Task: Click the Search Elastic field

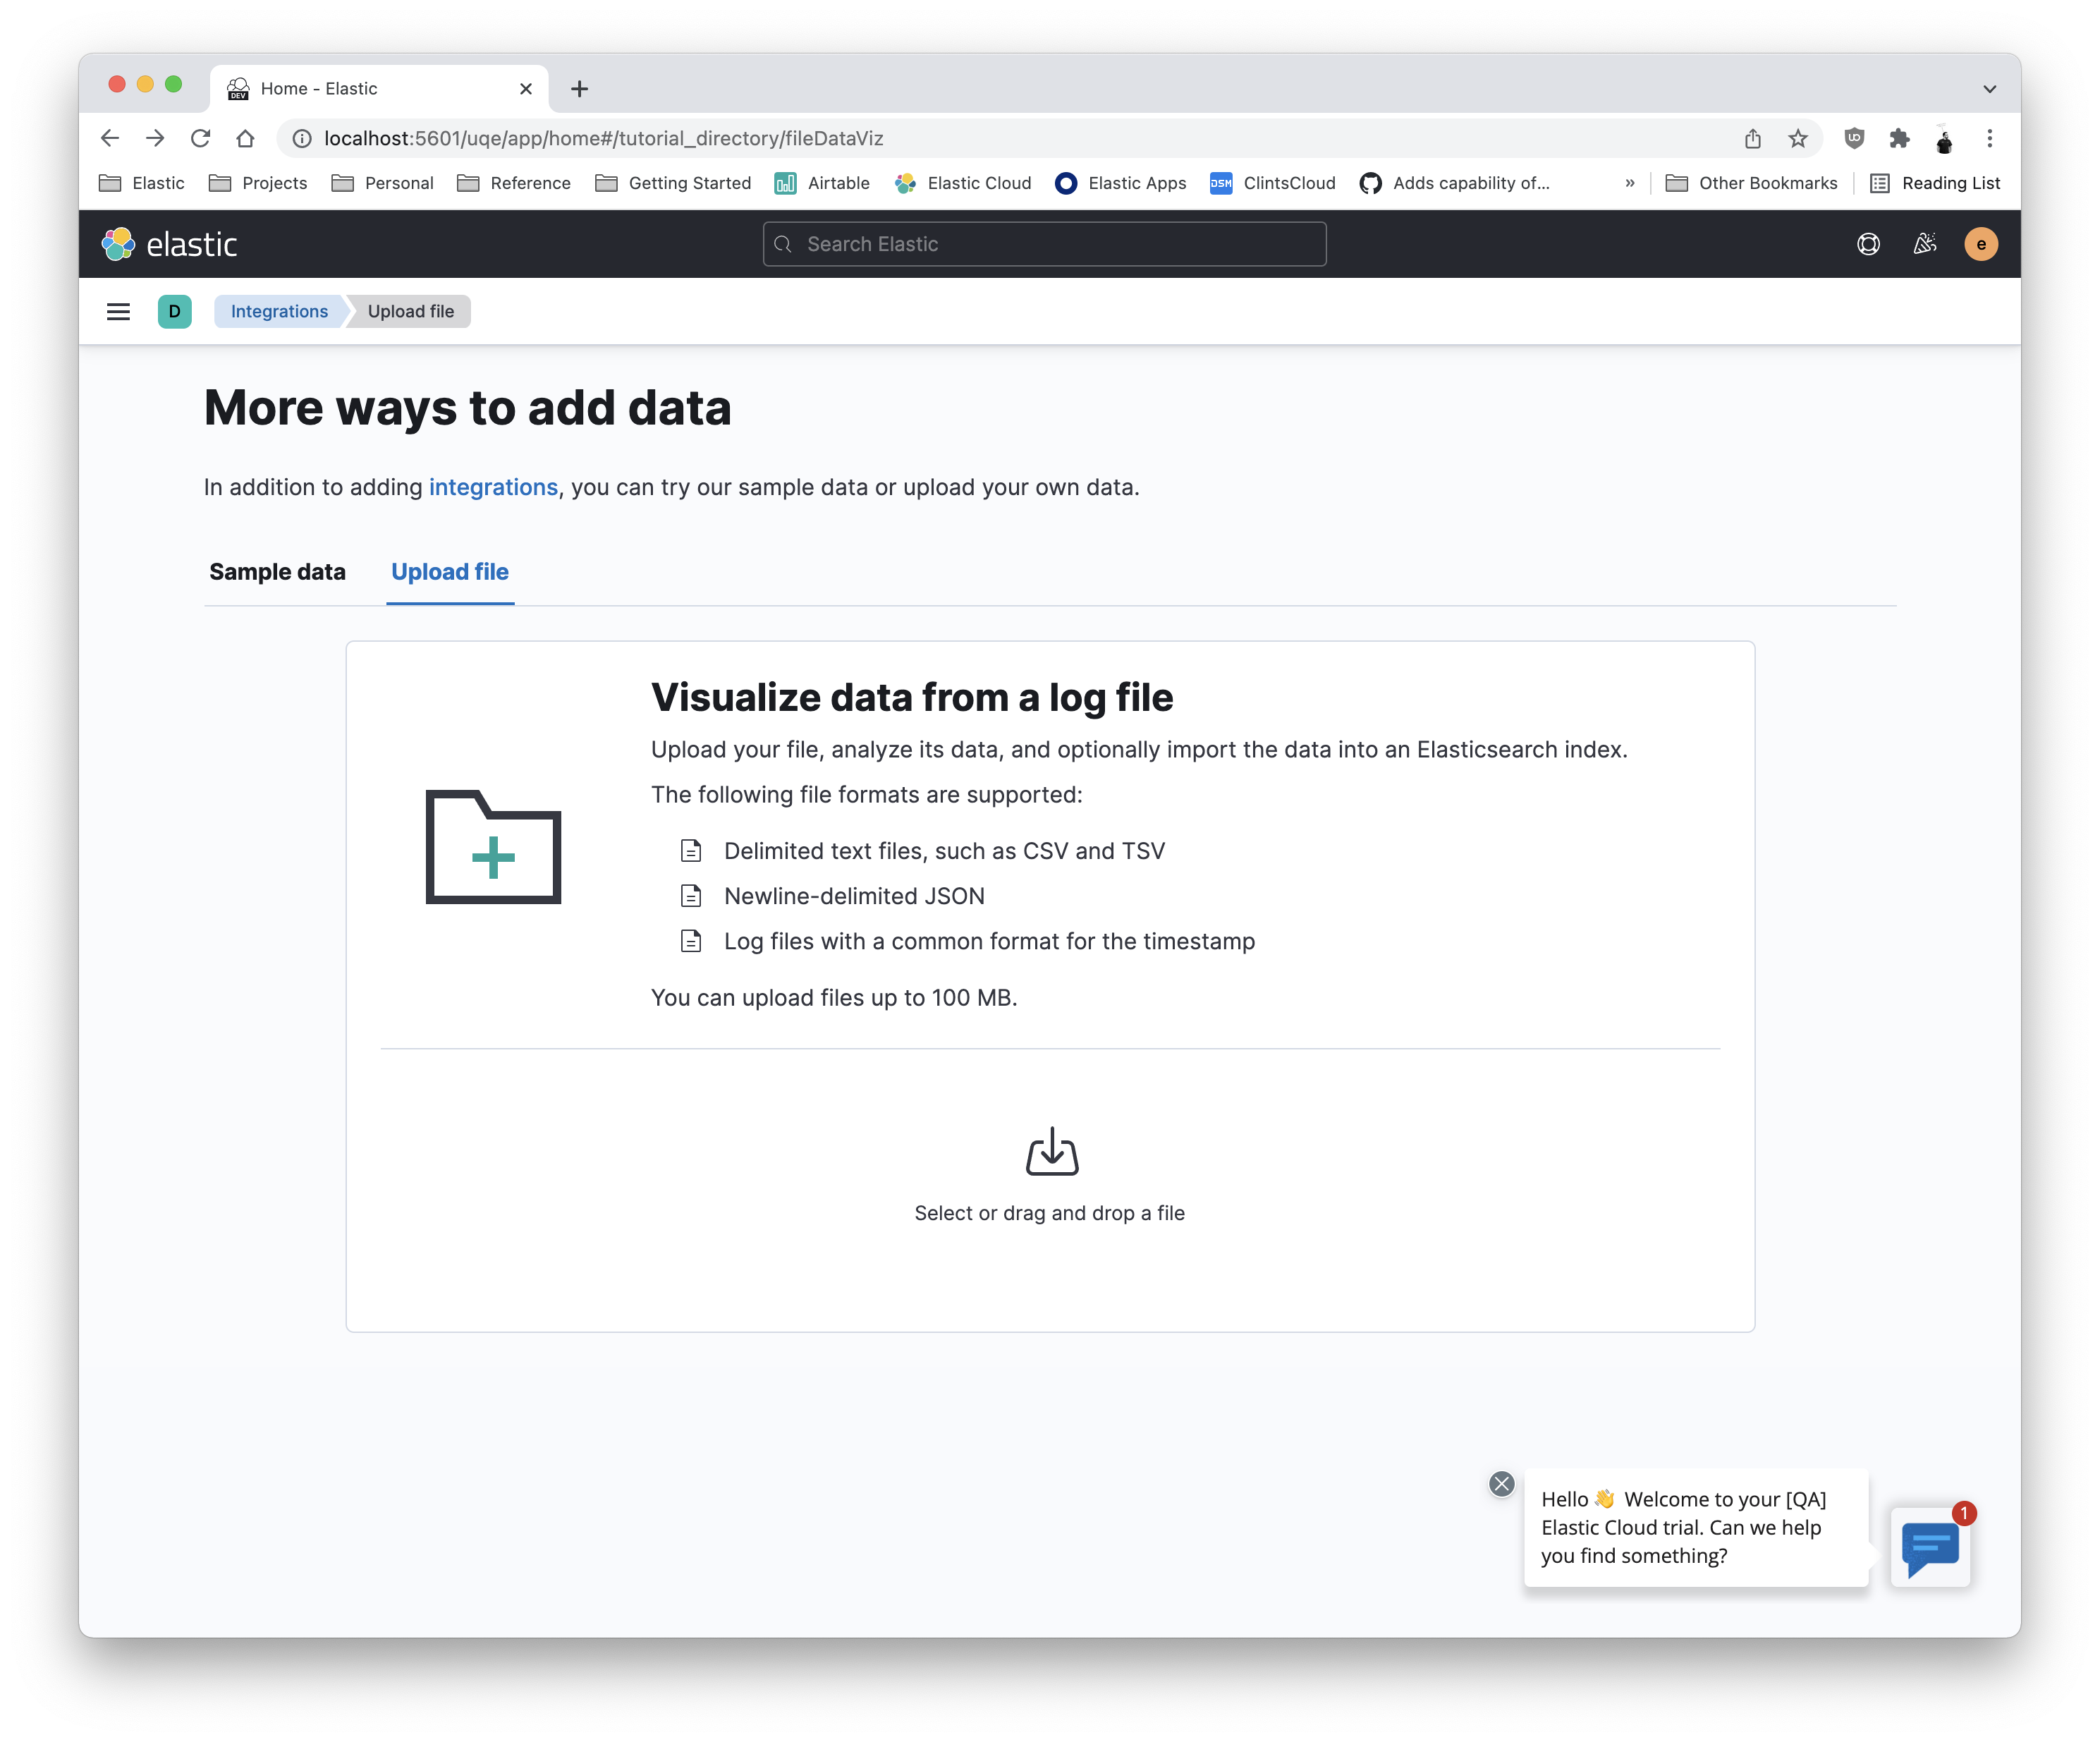Action: coord(1045,244)
